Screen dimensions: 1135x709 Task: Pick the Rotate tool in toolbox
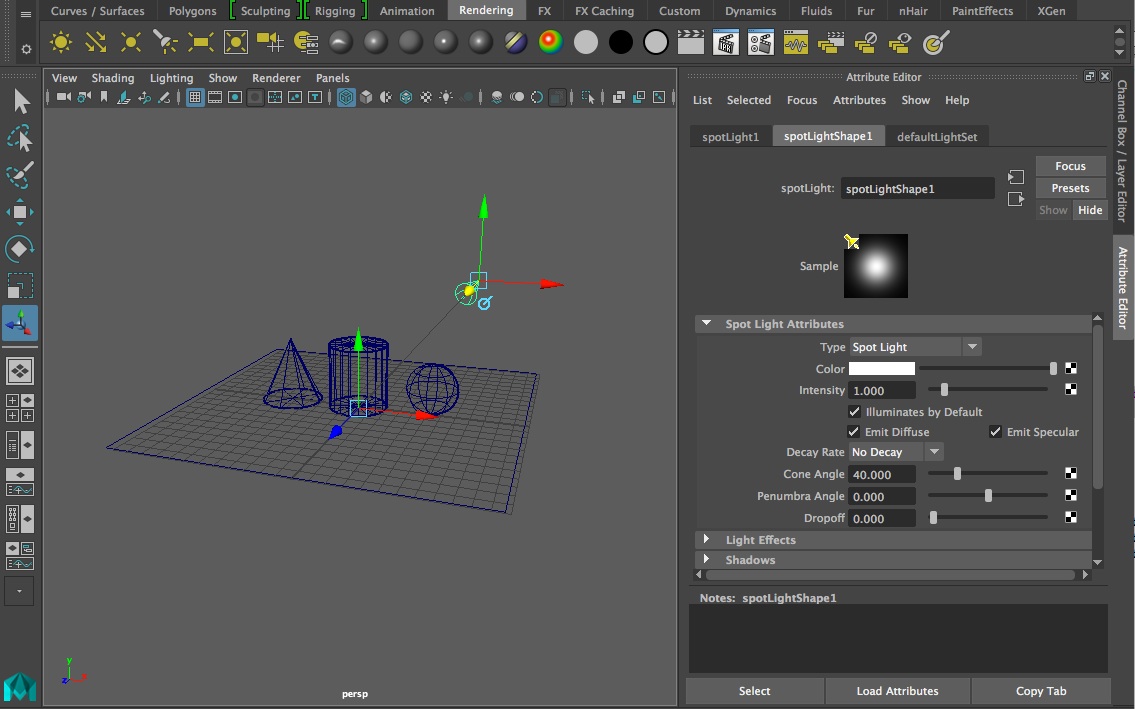coord(19,249)
